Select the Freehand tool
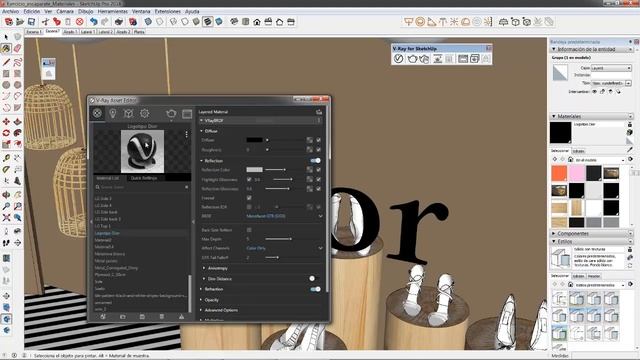Image resolution: width=640 pixels, height=360 pixels. [x=17, y=62]
